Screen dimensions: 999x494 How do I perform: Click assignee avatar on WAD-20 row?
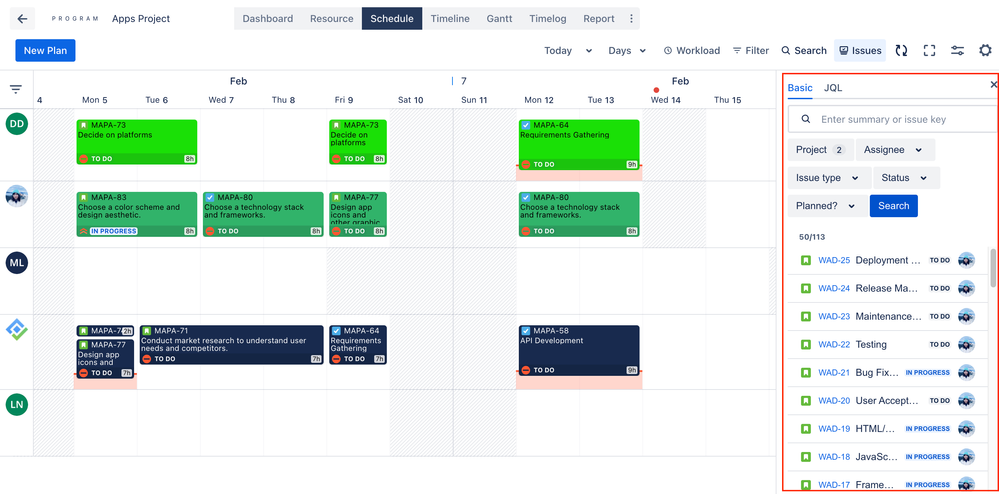(967, 400)
